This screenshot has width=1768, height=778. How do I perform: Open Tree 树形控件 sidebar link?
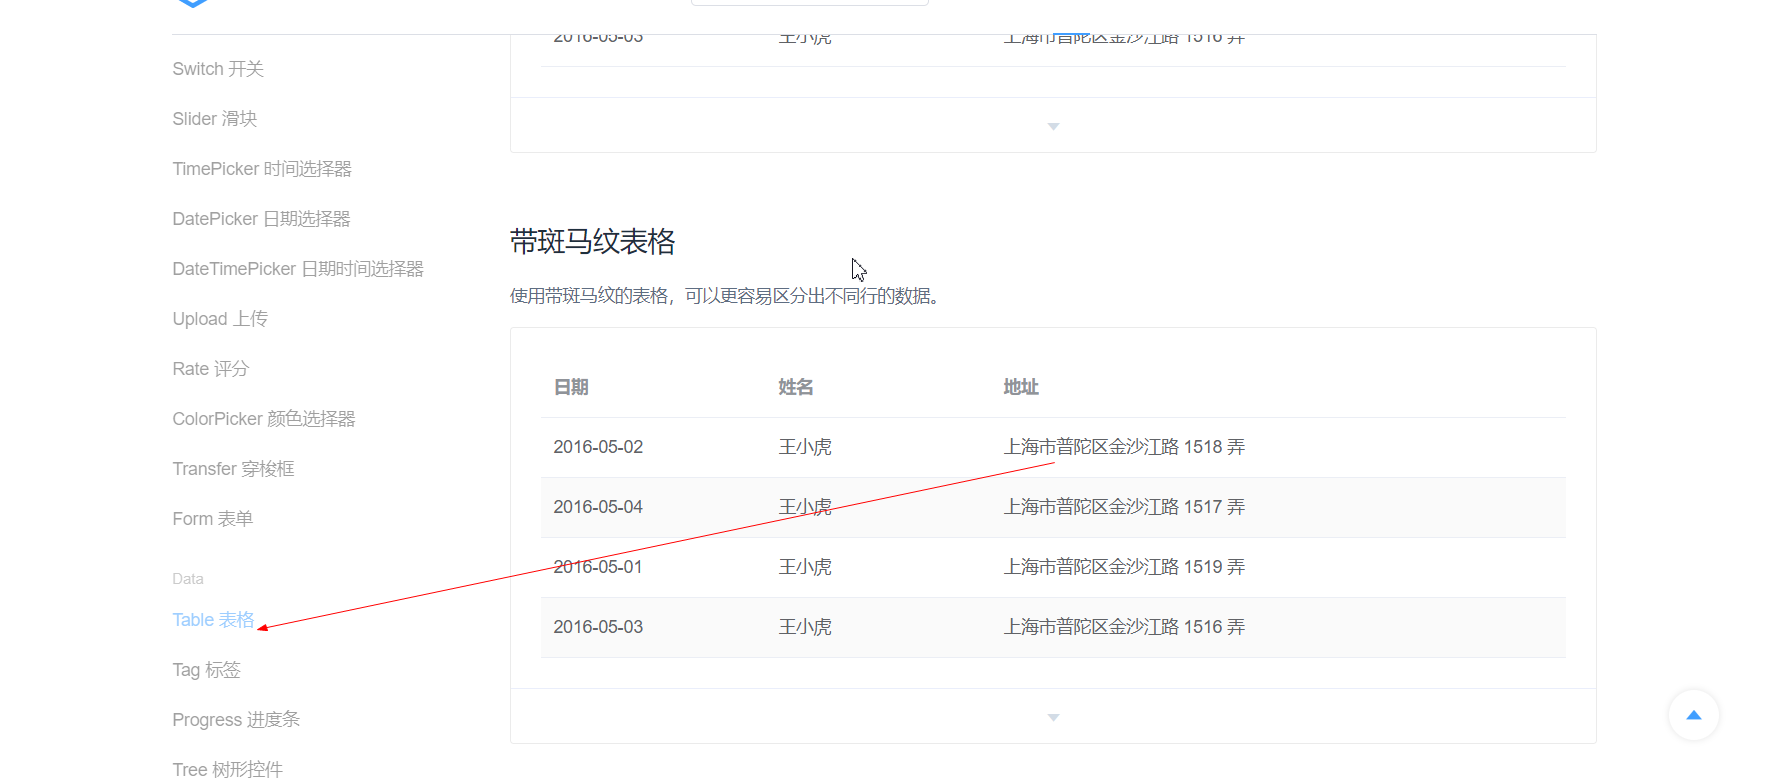coord(227,769)
